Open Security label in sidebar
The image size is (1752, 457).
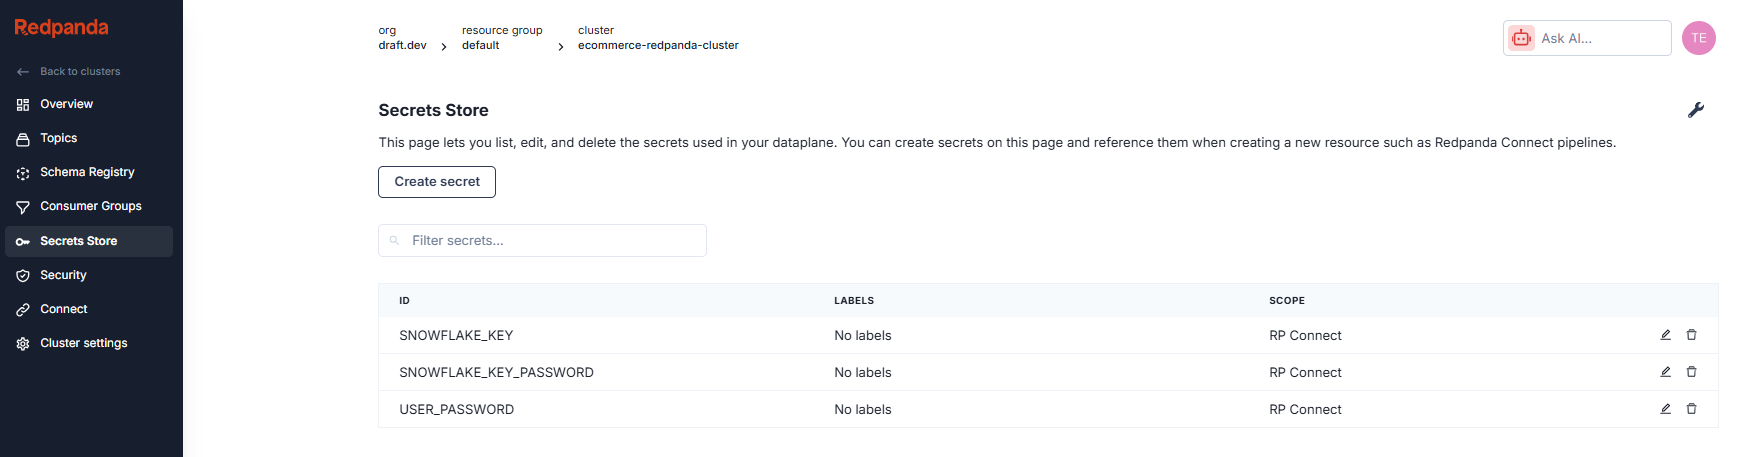tap(63, 275)
